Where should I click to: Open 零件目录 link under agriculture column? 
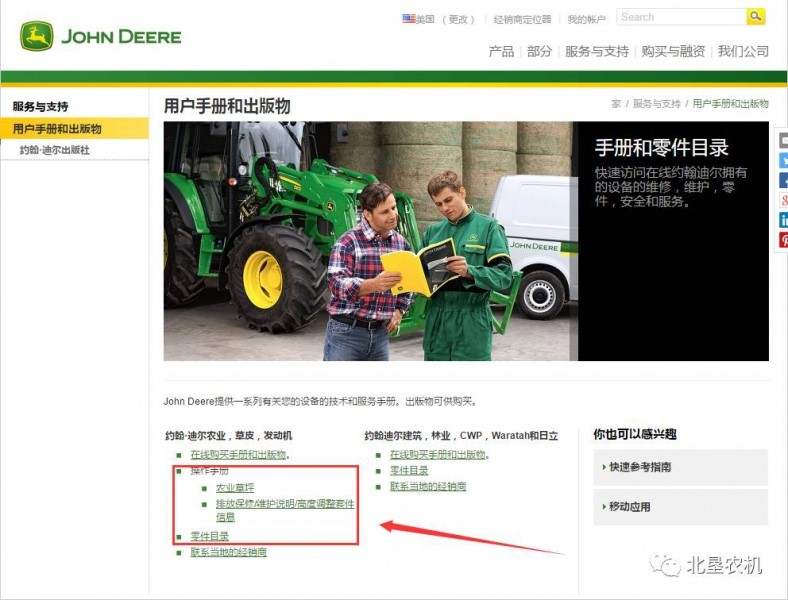[209, 536]
